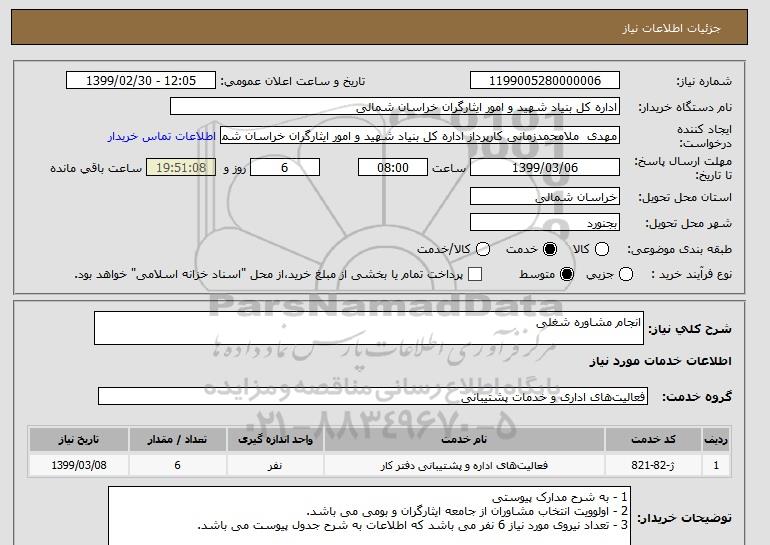
Task: Click the delivery city field بجنورد
Action: tap(545, 222)
